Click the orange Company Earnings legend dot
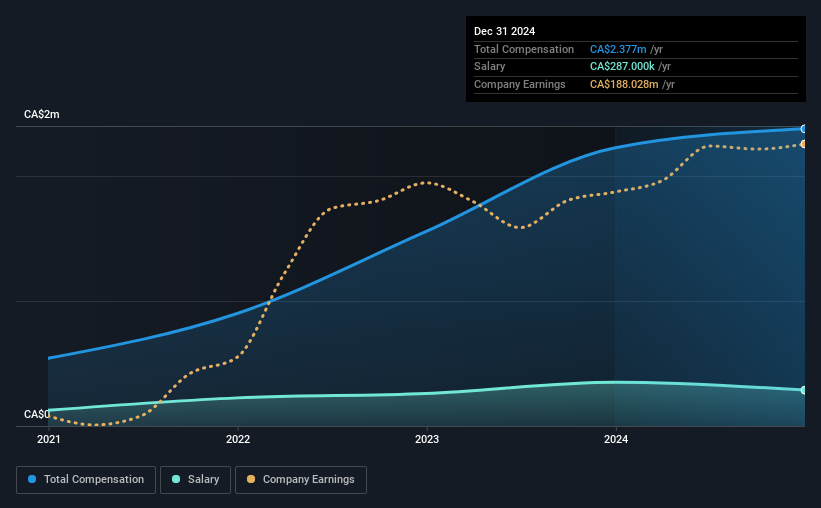This screenshot has height=508, width=821. [x=251, y=479]
